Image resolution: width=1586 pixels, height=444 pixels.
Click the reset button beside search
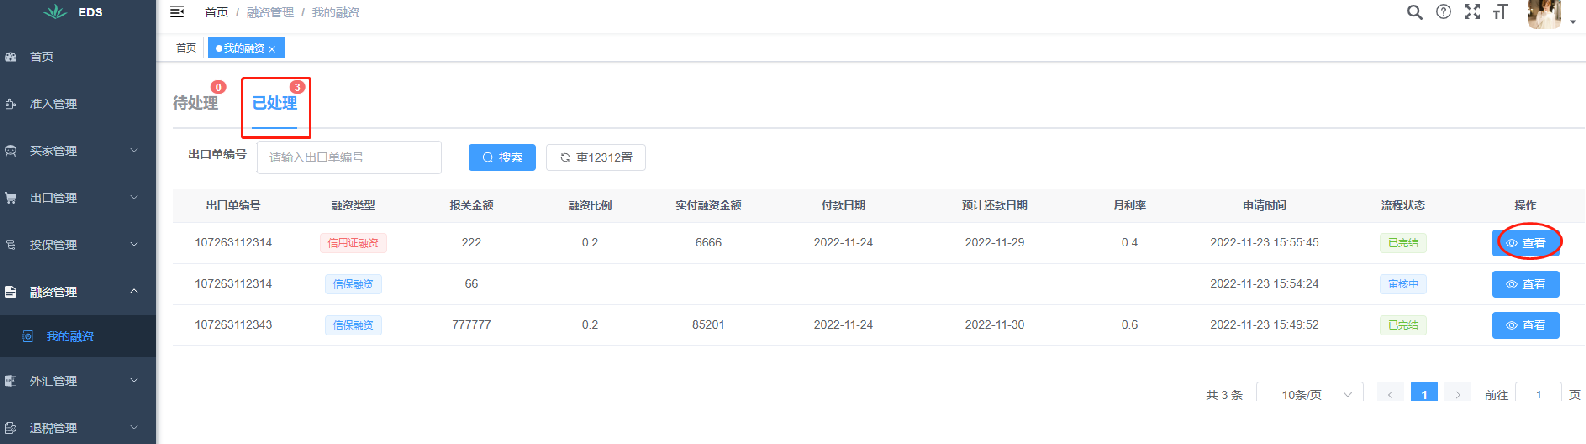596,157
